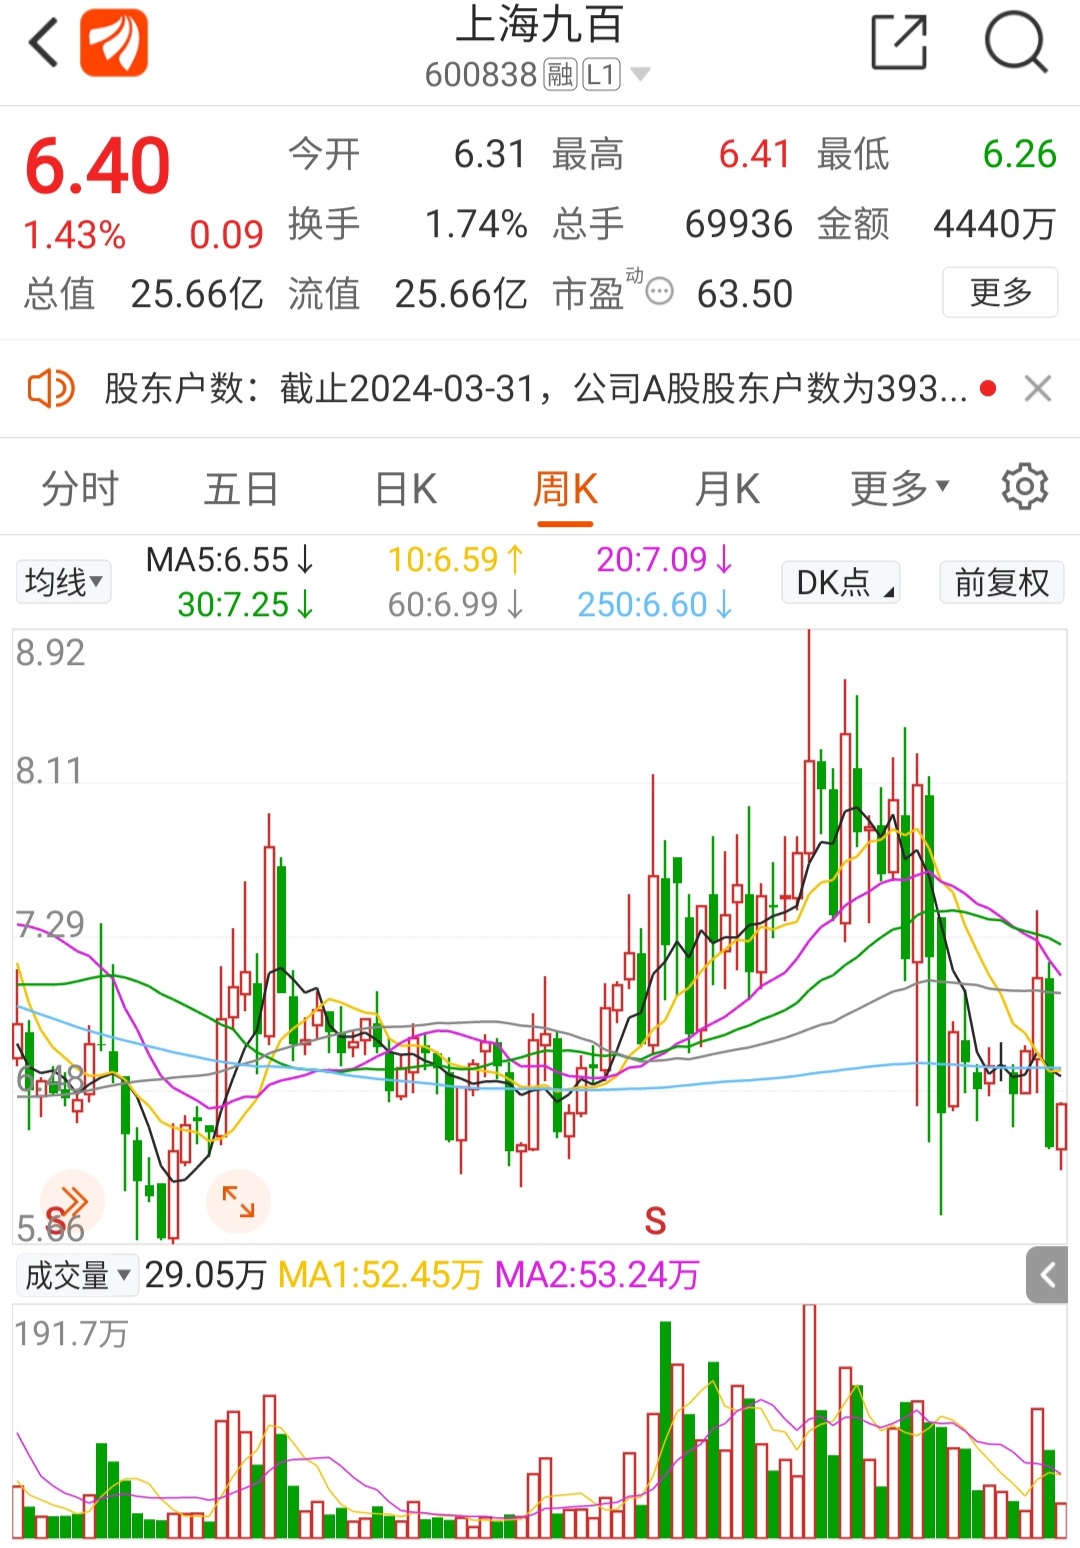This screenshot has width=1080, height=1548.
Task: Switch to the 日K chart tab
Action: pos(405,489)
